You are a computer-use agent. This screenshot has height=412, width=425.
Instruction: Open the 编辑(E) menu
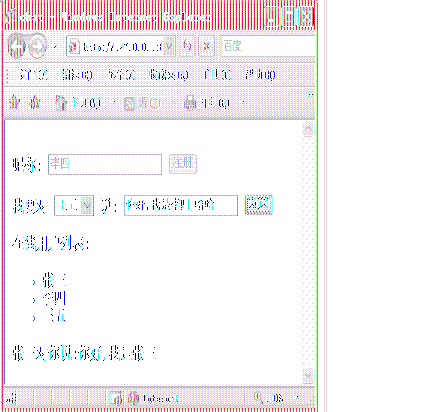[77, 75]
